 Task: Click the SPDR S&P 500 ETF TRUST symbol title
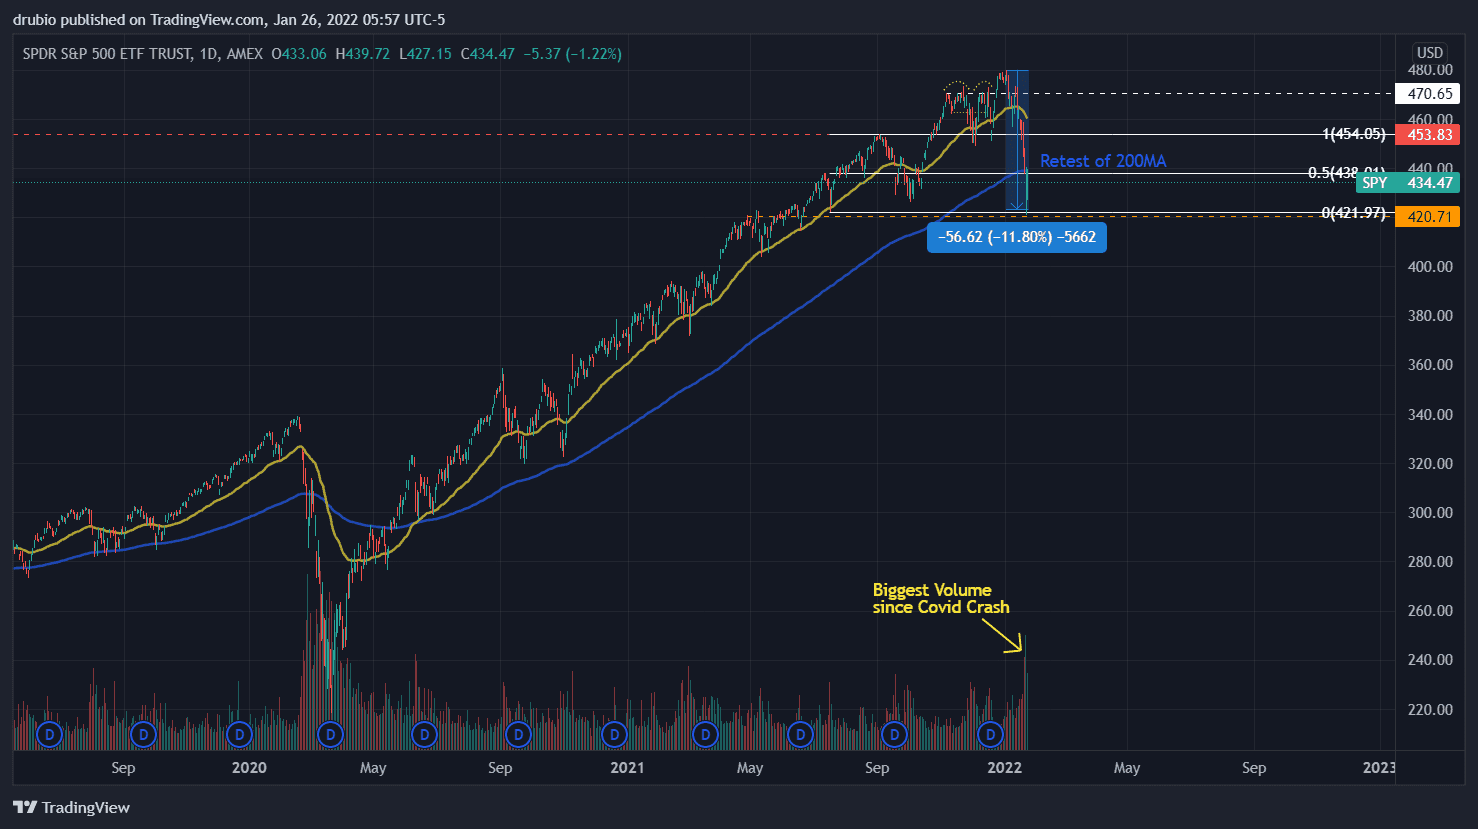[107, 54]
